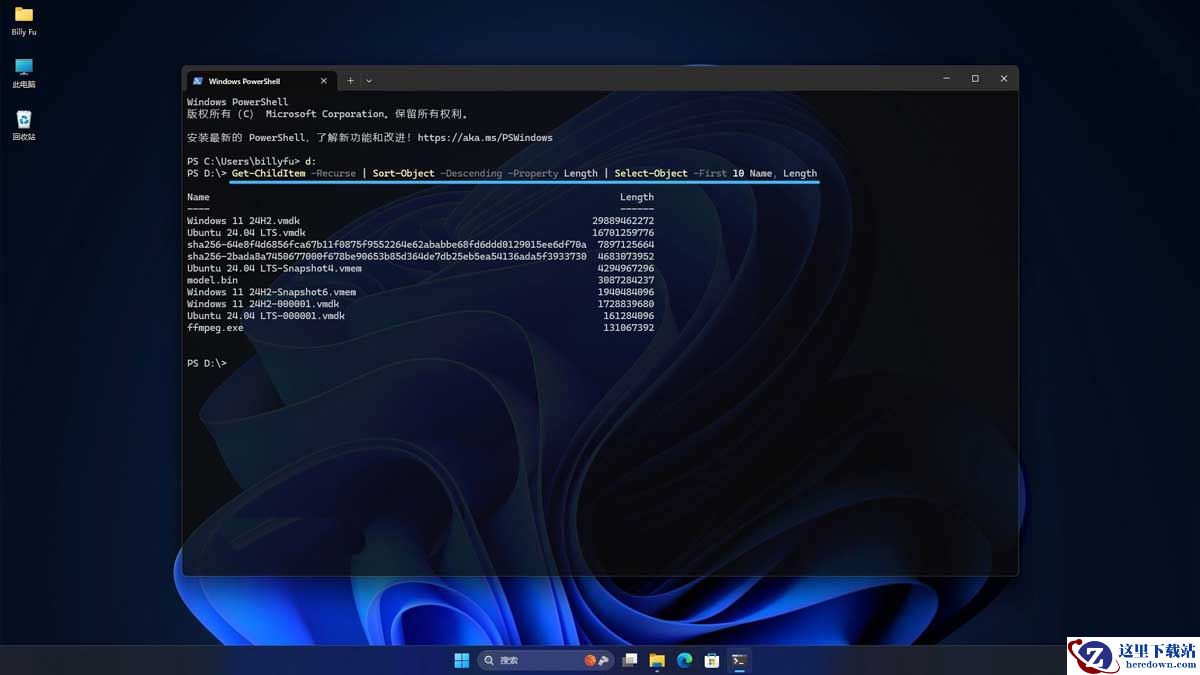This screenshot has width=1200, height=675.
Task: Click the ffmpeg.exe file name
Action: 215,328
